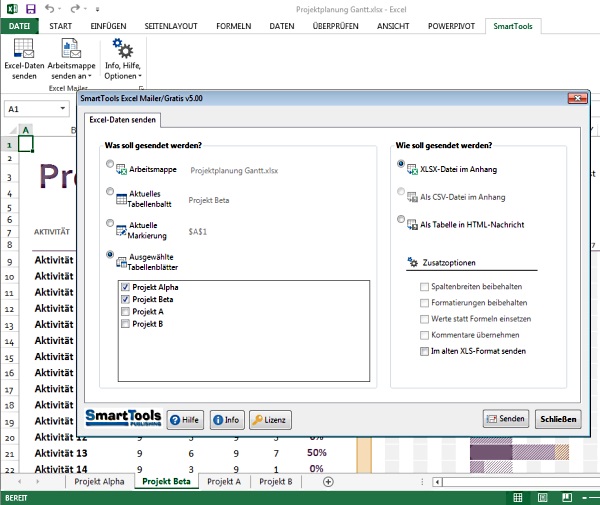Click the Excel-Daten senden ribbon icon
The height and width of the screenshot is (505, 600).
(x=24, y=48)
